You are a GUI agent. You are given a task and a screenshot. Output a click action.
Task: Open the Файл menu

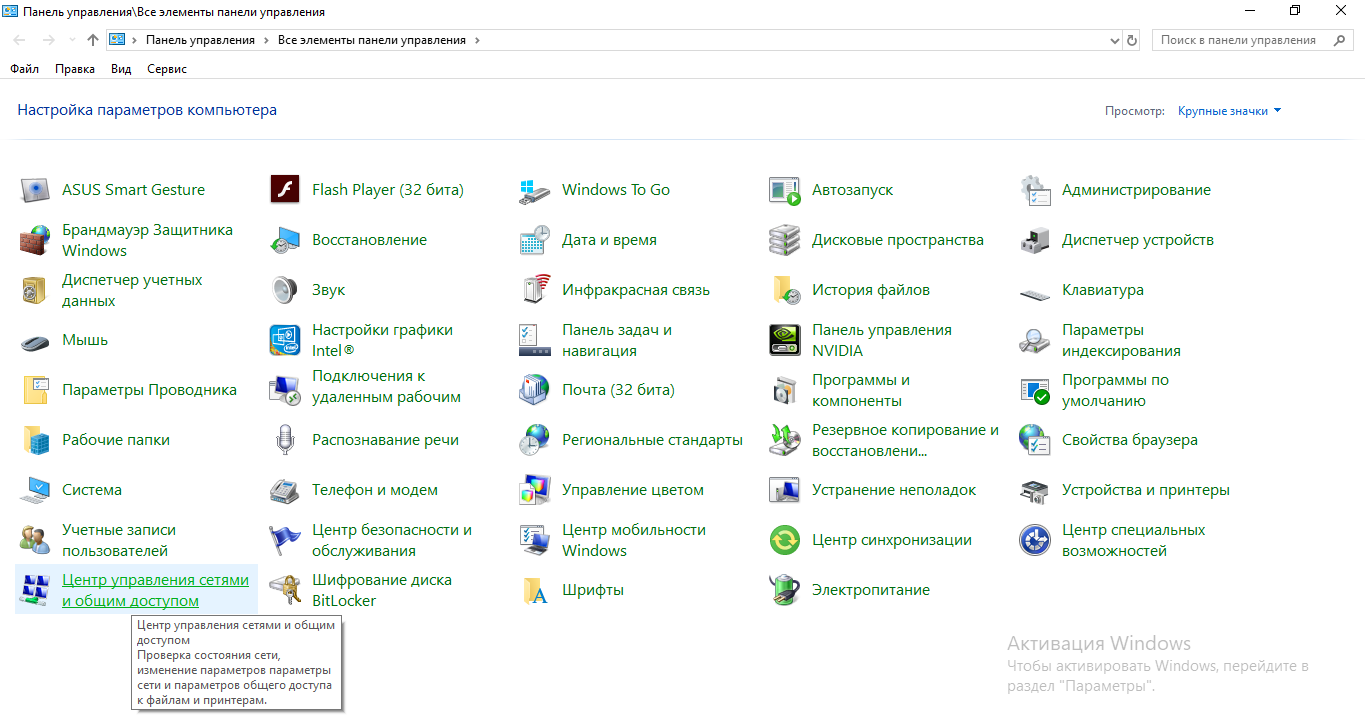pos(24,69)
